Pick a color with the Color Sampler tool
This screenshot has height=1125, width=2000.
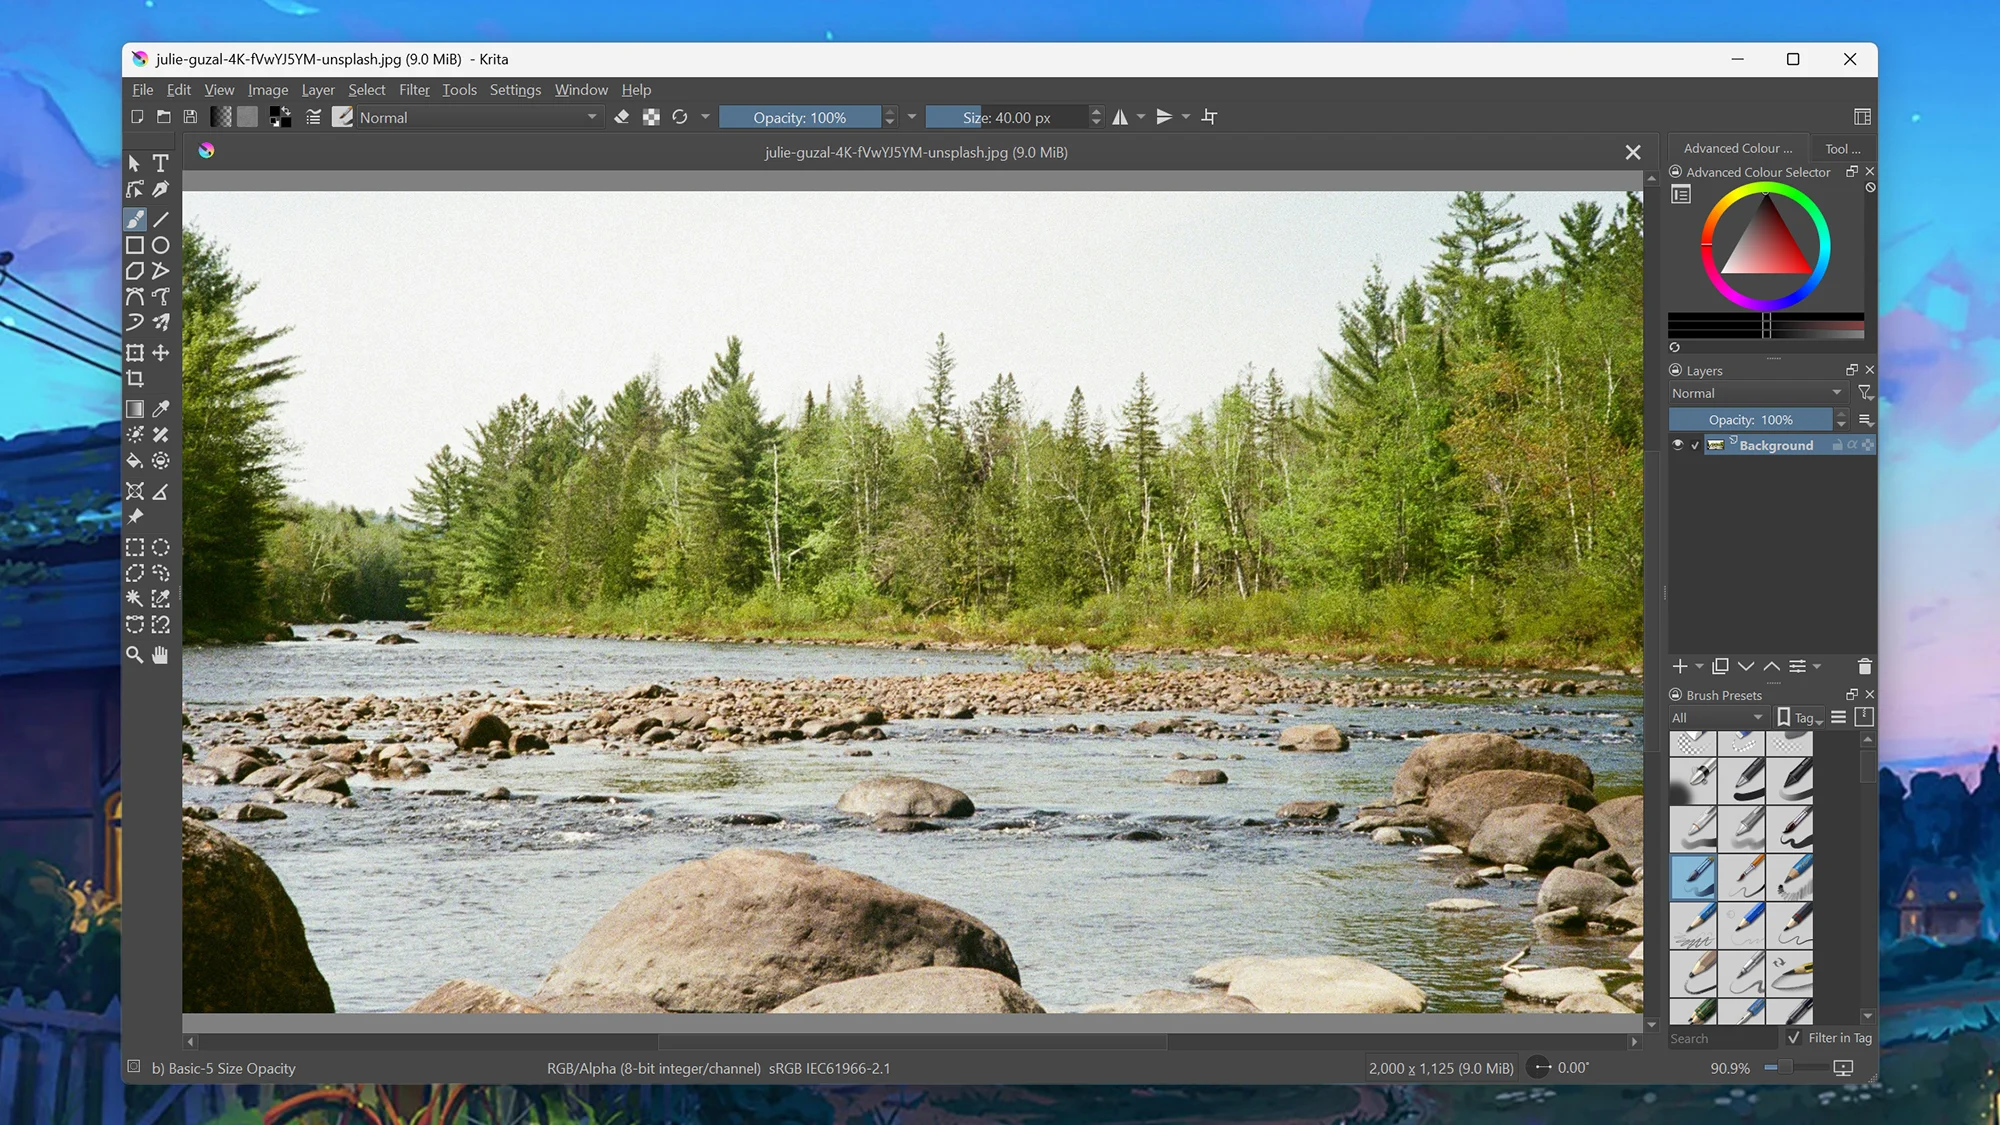pos(161,408)
